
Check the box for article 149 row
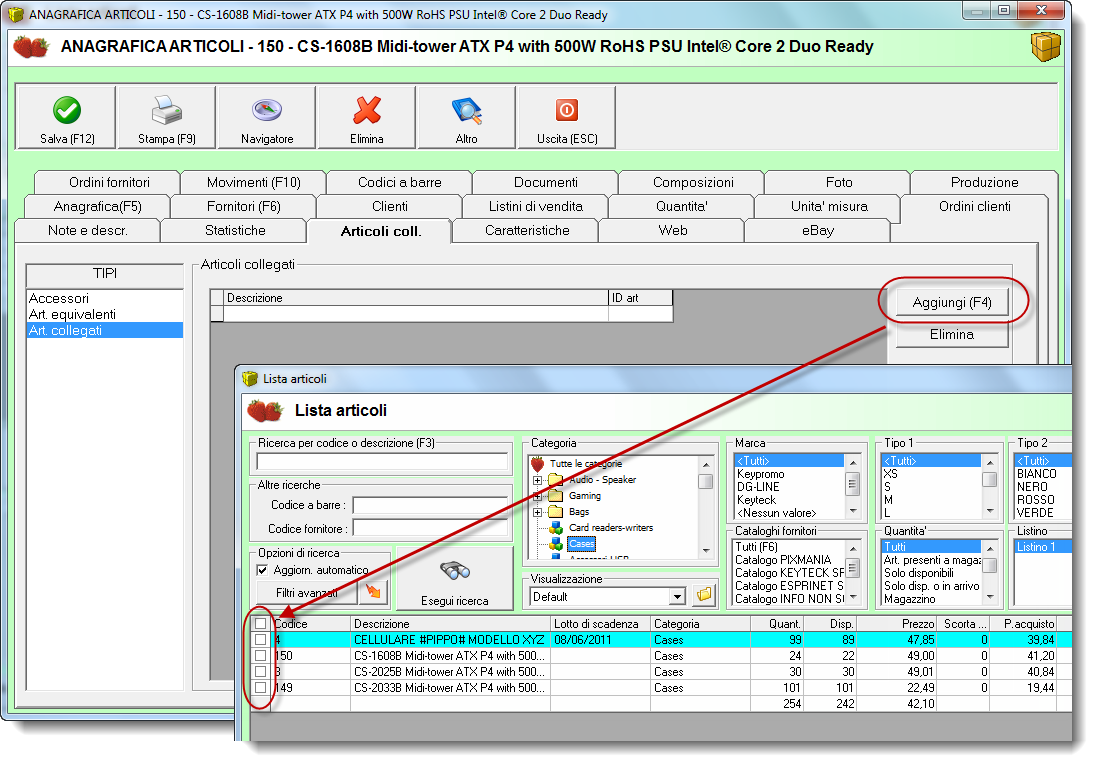point(261,688)
